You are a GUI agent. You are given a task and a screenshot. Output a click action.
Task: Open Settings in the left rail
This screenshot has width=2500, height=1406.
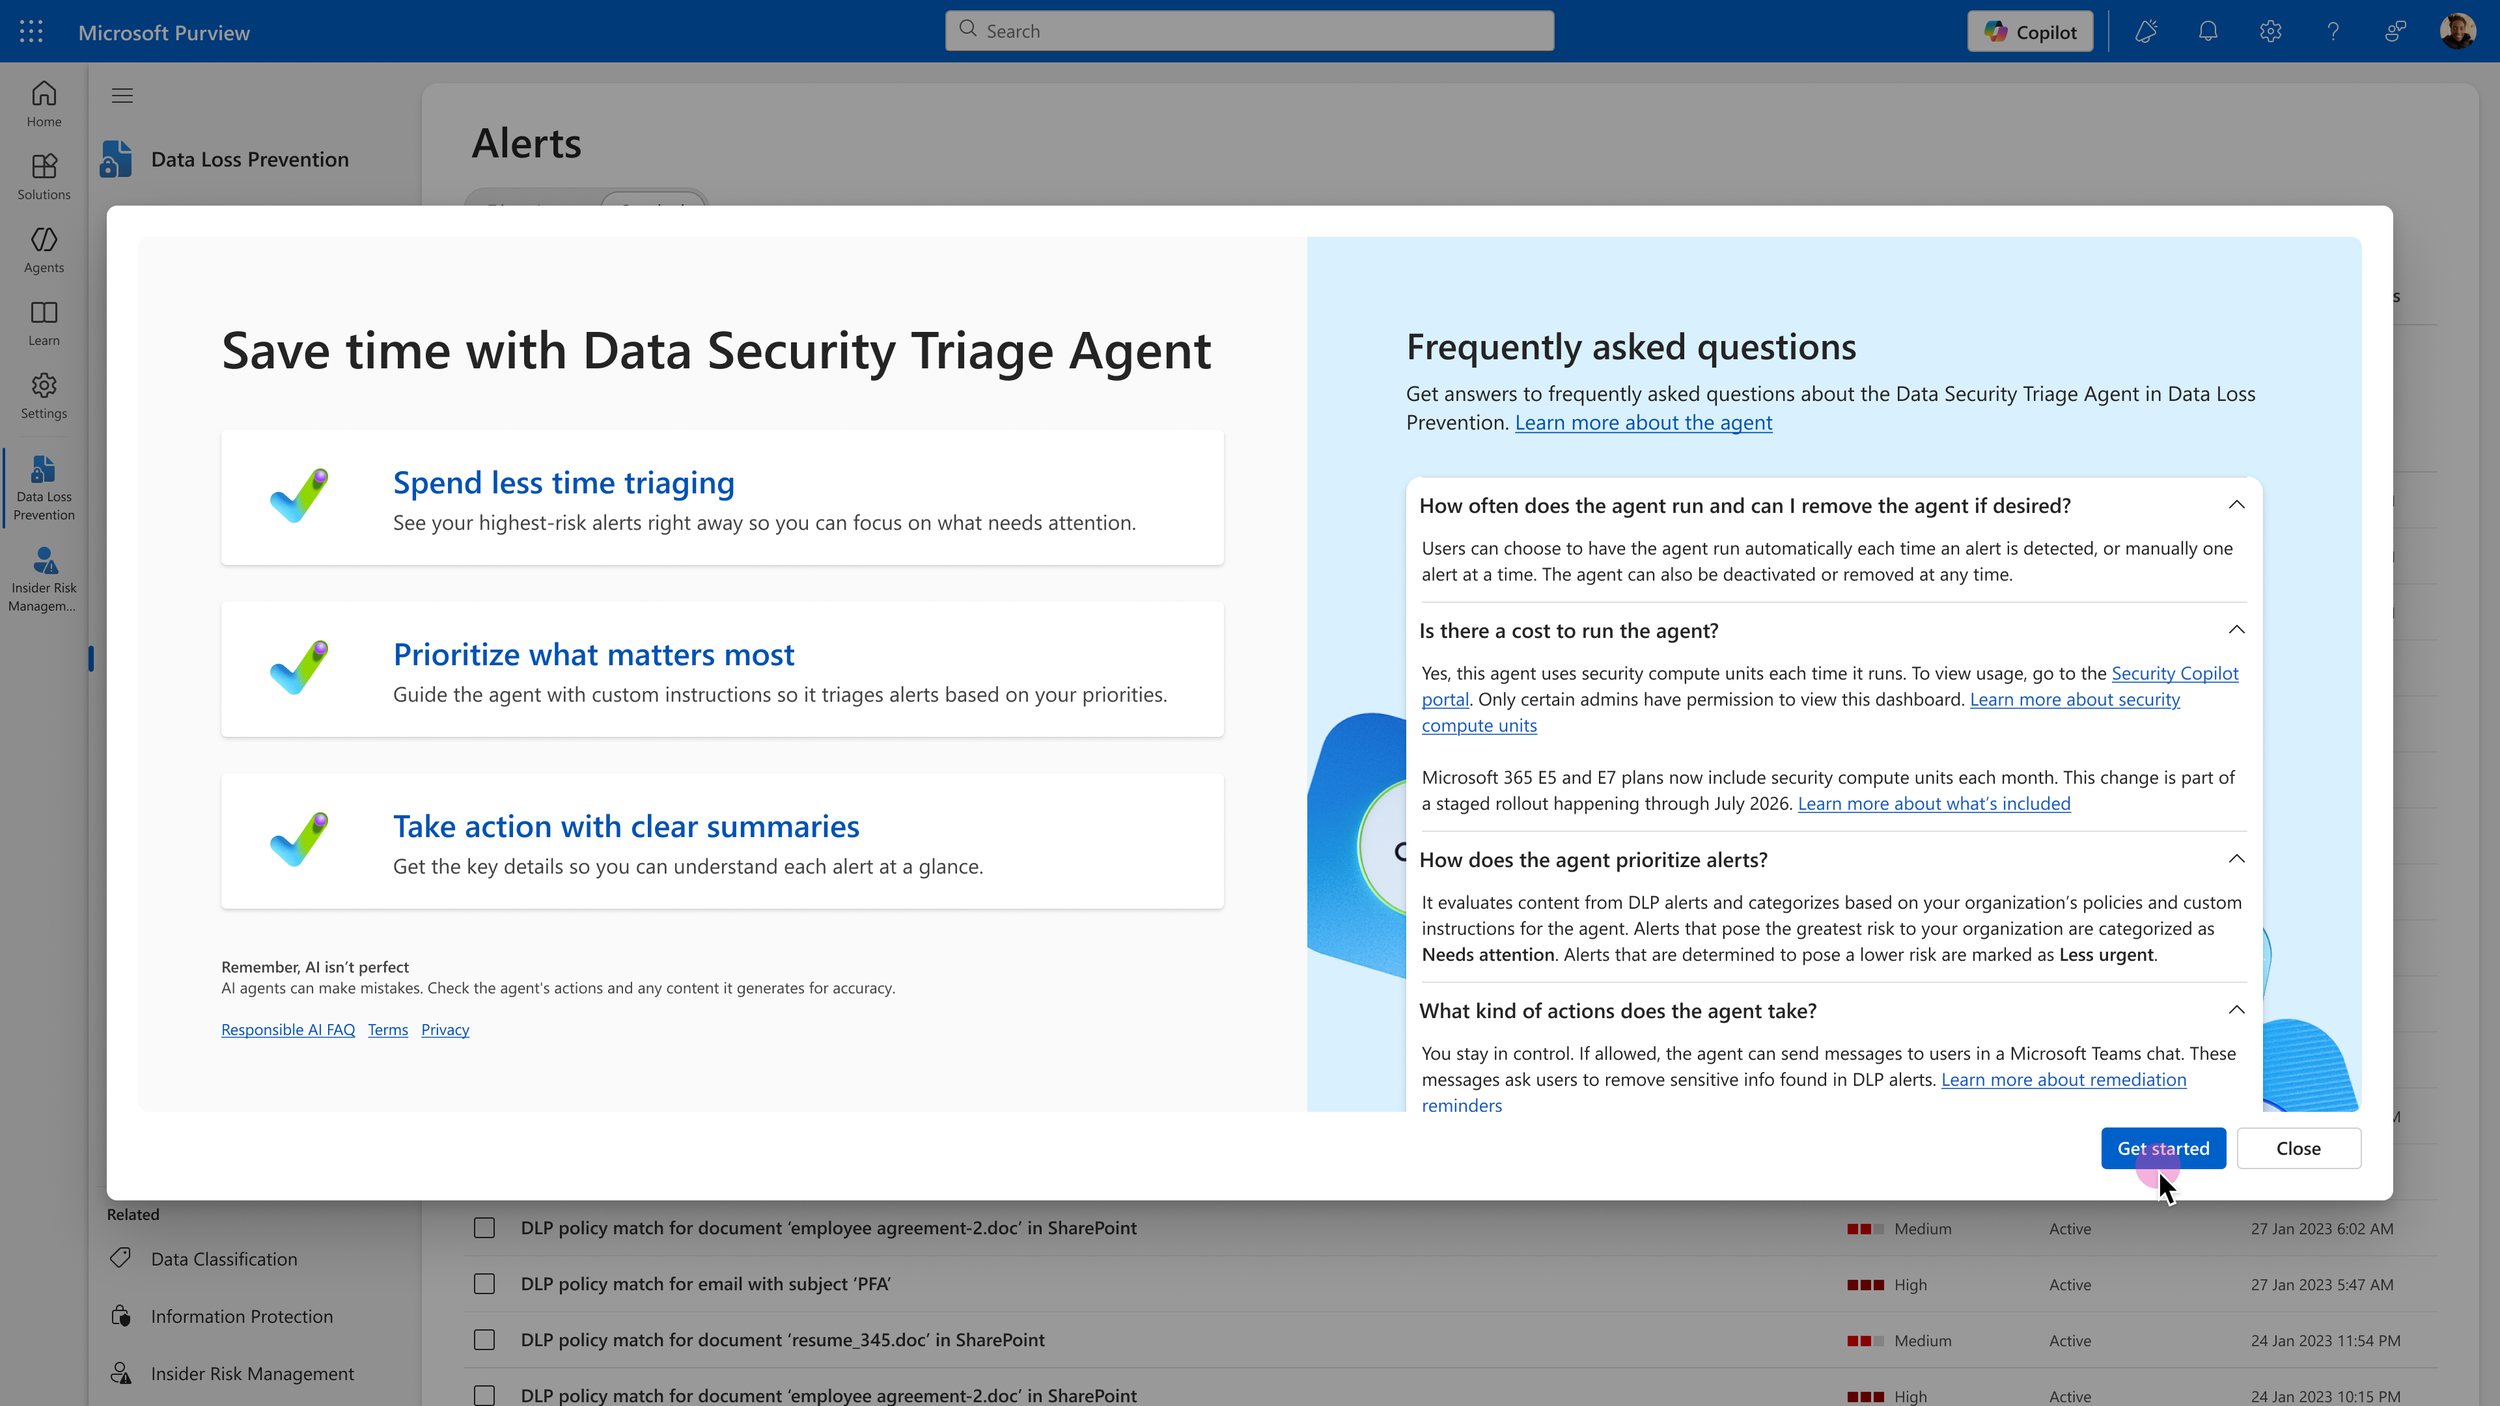44,396
